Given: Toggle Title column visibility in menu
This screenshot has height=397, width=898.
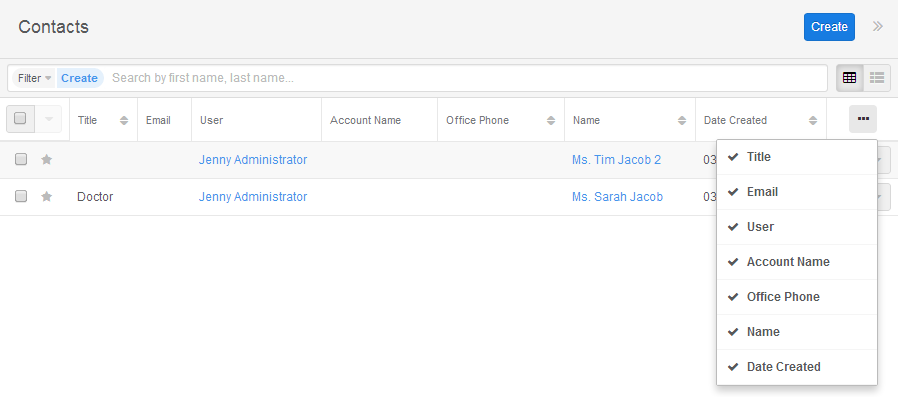Looking at the screenshot, I should 797,157.
